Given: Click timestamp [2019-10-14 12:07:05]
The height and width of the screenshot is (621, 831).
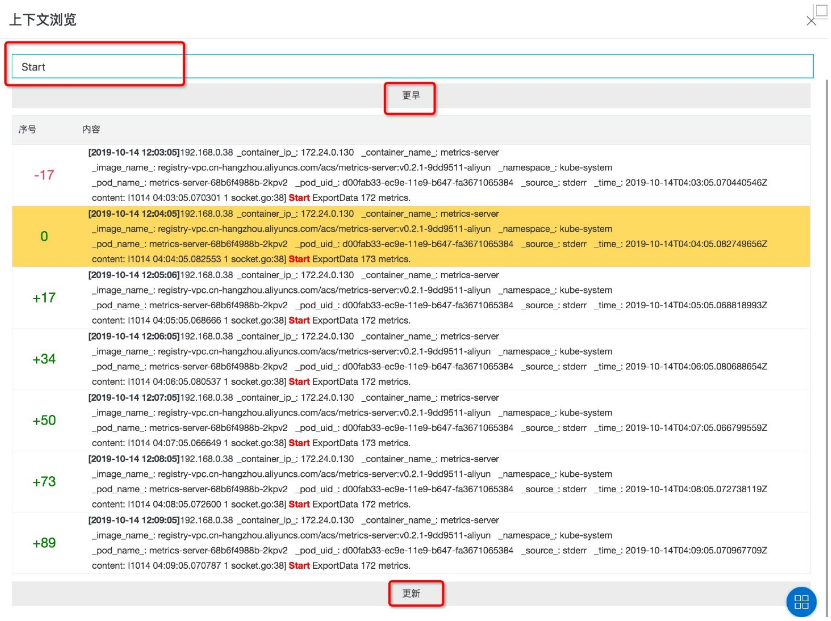Looking at the screenshot, I should (x=134, y=398).
